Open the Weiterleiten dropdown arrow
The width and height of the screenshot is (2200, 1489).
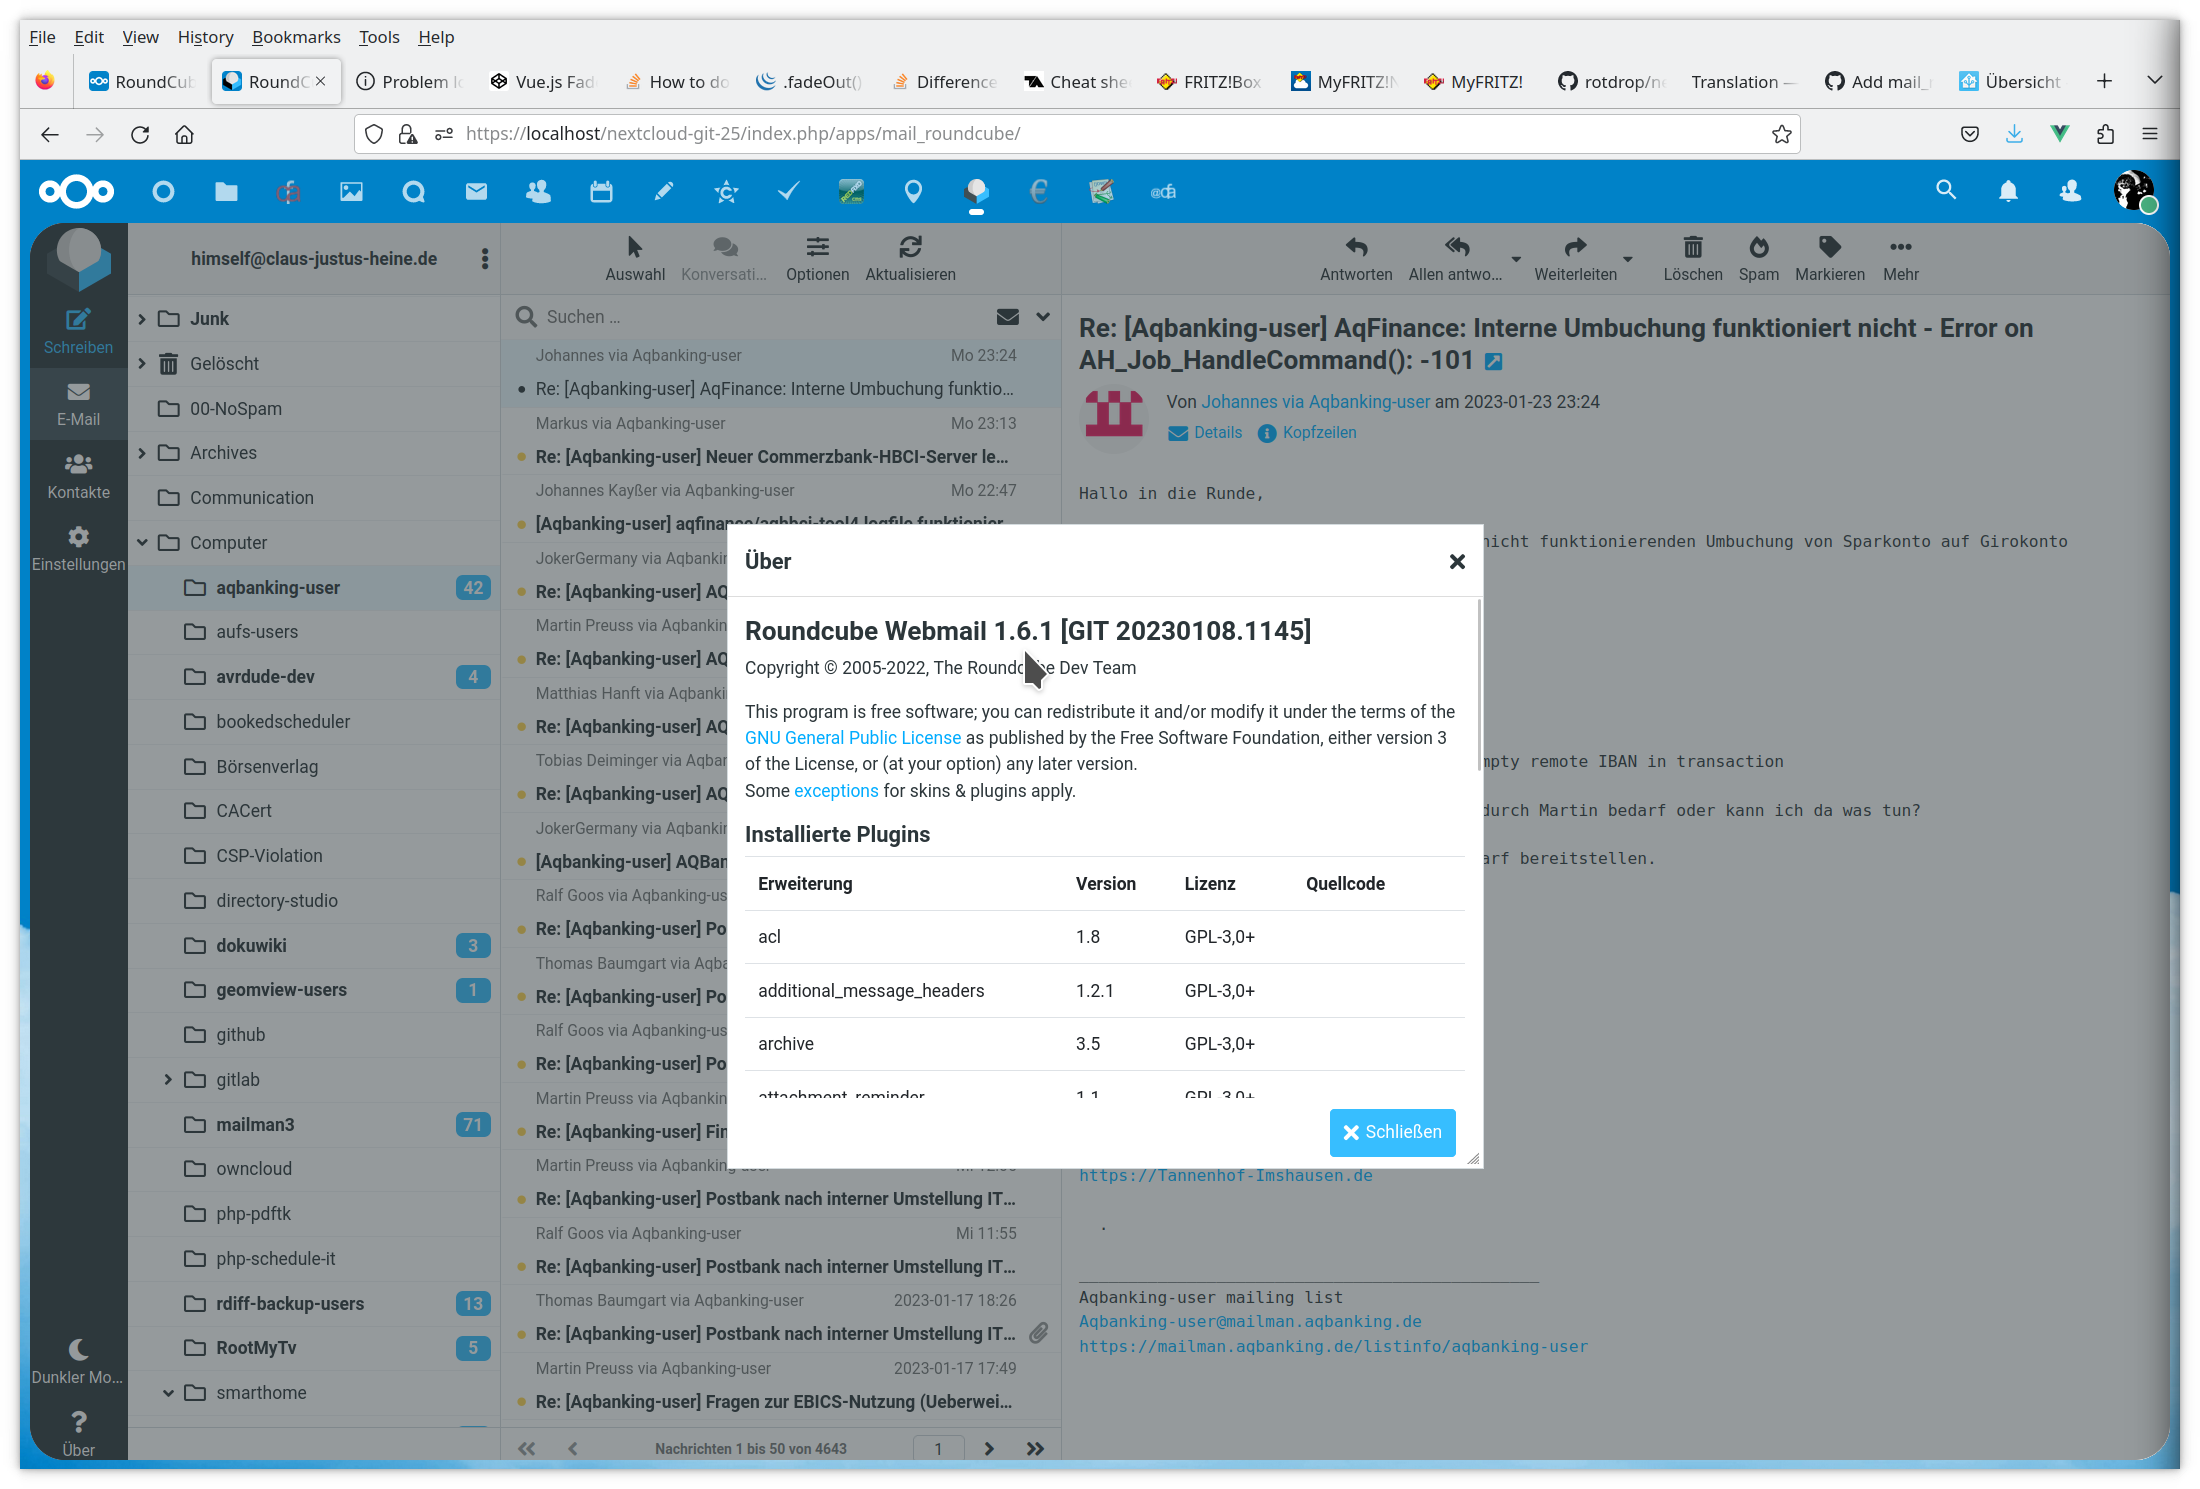(x=1628, y=259)
